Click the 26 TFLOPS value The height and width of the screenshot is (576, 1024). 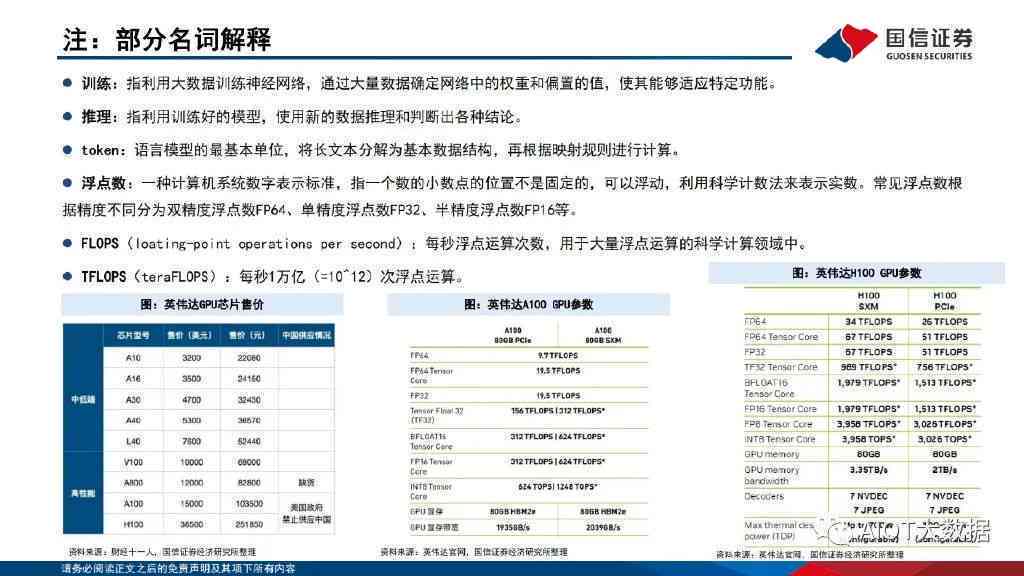(x=944, y=321)
